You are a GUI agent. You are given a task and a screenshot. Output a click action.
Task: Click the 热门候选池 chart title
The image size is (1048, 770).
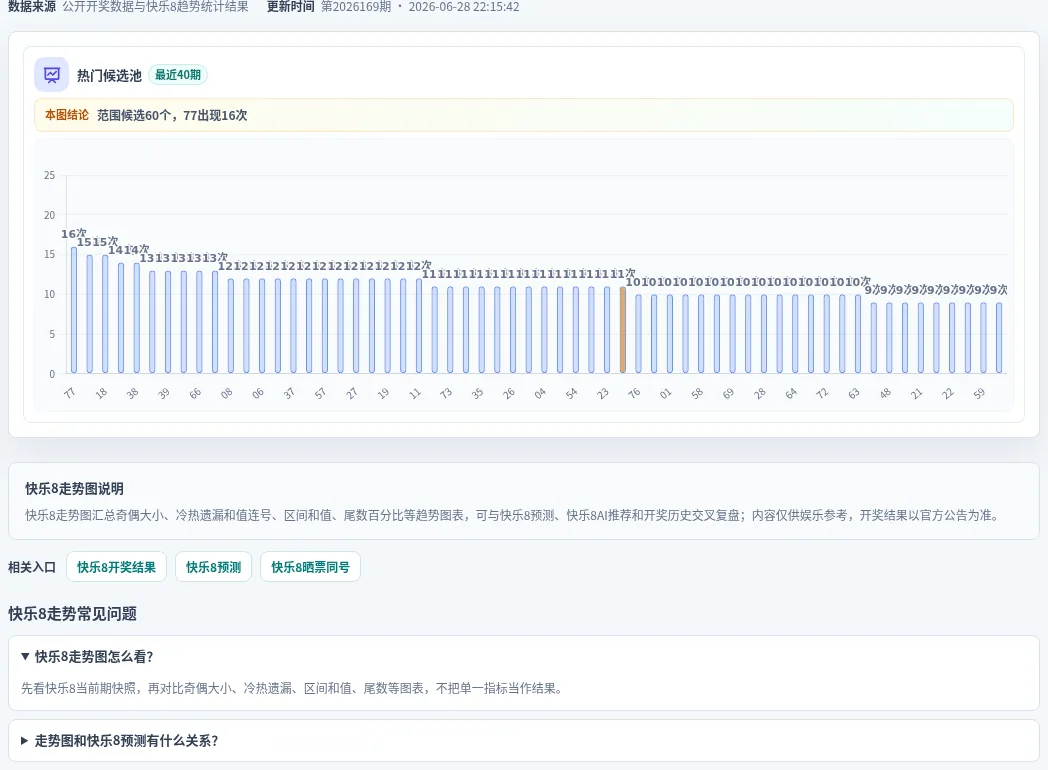109,75
